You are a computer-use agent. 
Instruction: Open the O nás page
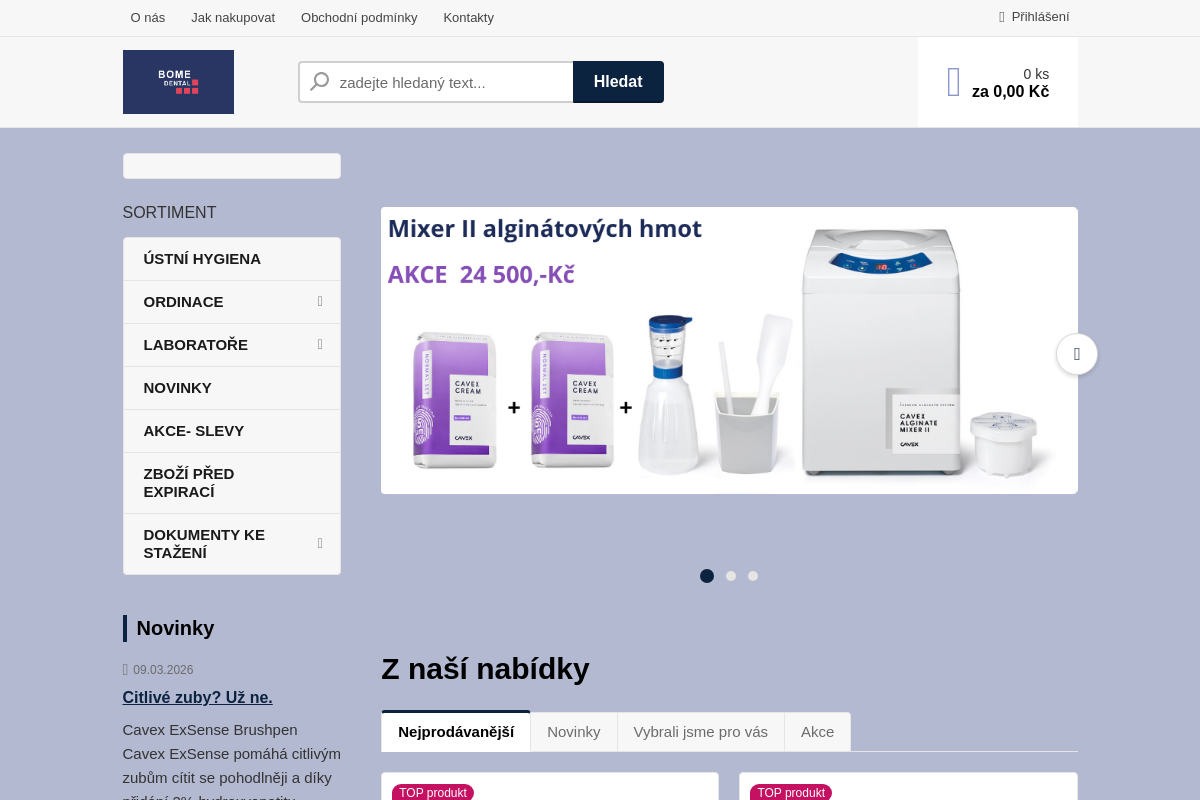pyautogui.click(x=148, y=17)
